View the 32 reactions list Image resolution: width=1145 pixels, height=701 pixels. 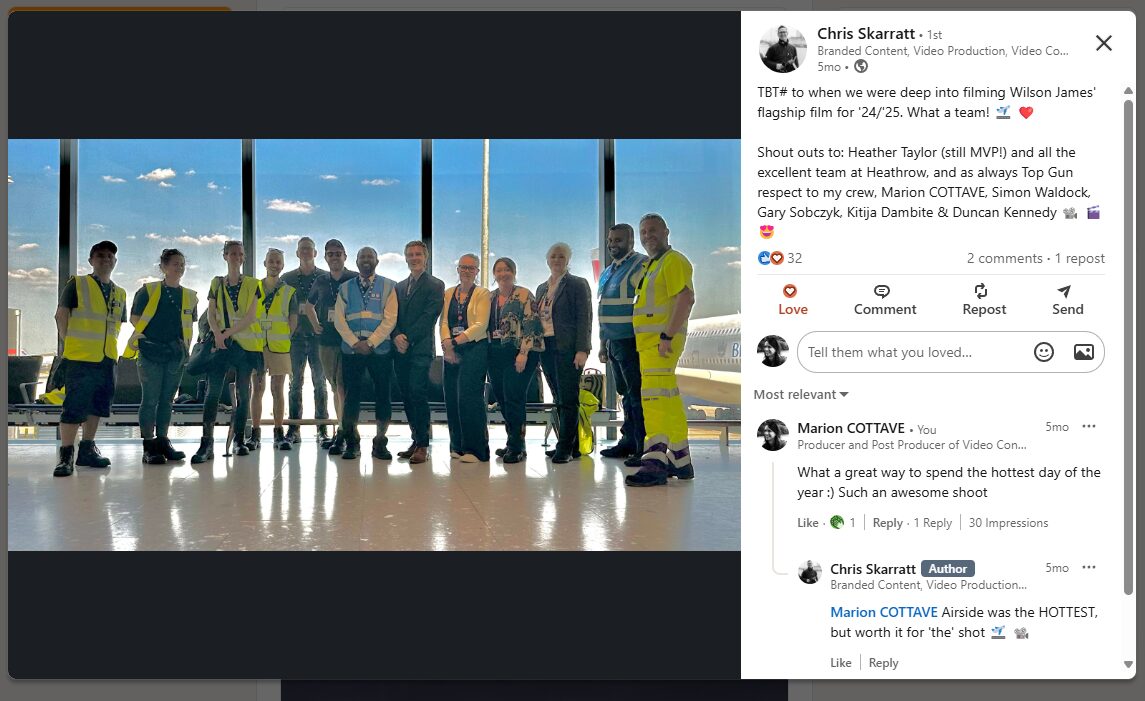click(x=780, y=258)
